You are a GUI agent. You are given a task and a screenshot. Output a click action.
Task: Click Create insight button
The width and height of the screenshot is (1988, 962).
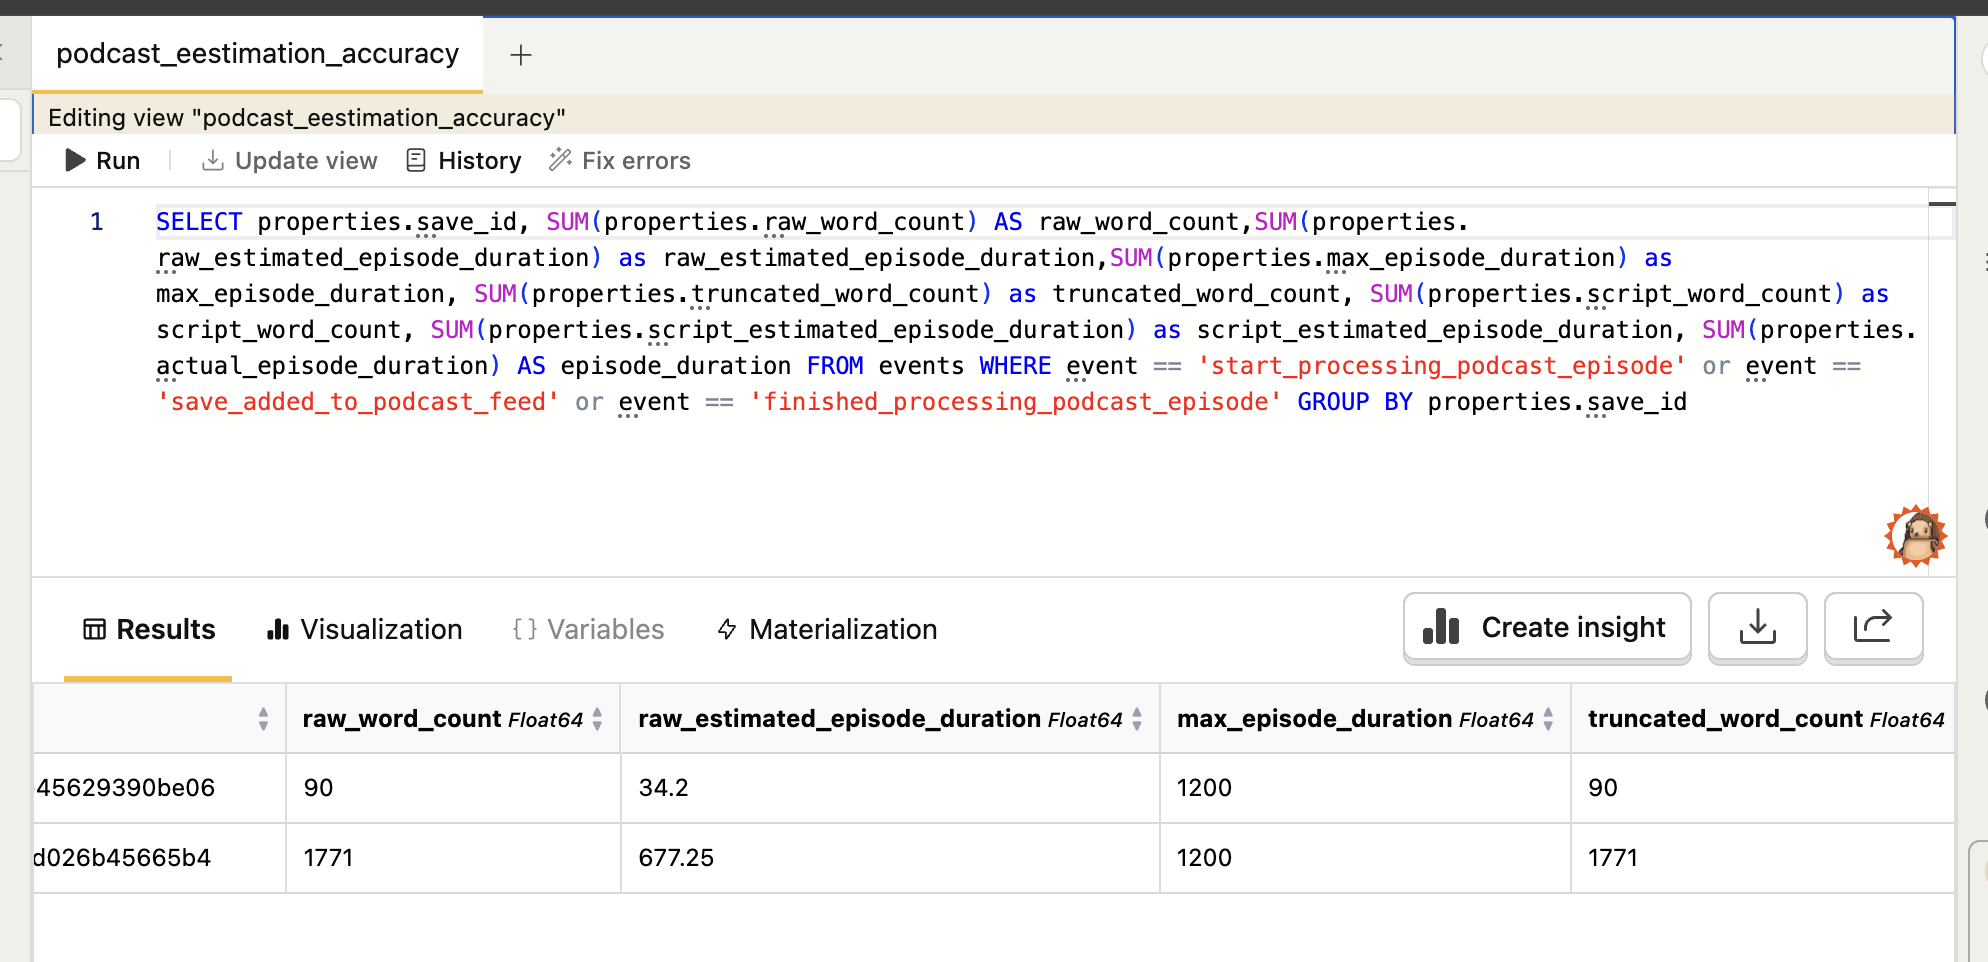1546,628
